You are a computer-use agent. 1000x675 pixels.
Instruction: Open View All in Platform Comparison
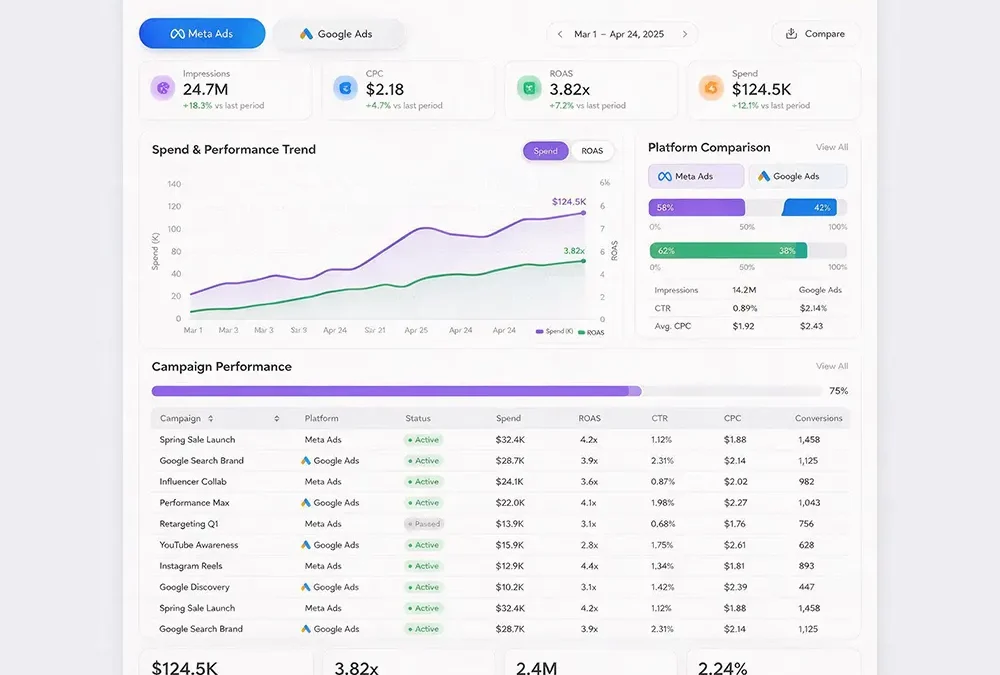pyautogui.click(x=832, y=147)
